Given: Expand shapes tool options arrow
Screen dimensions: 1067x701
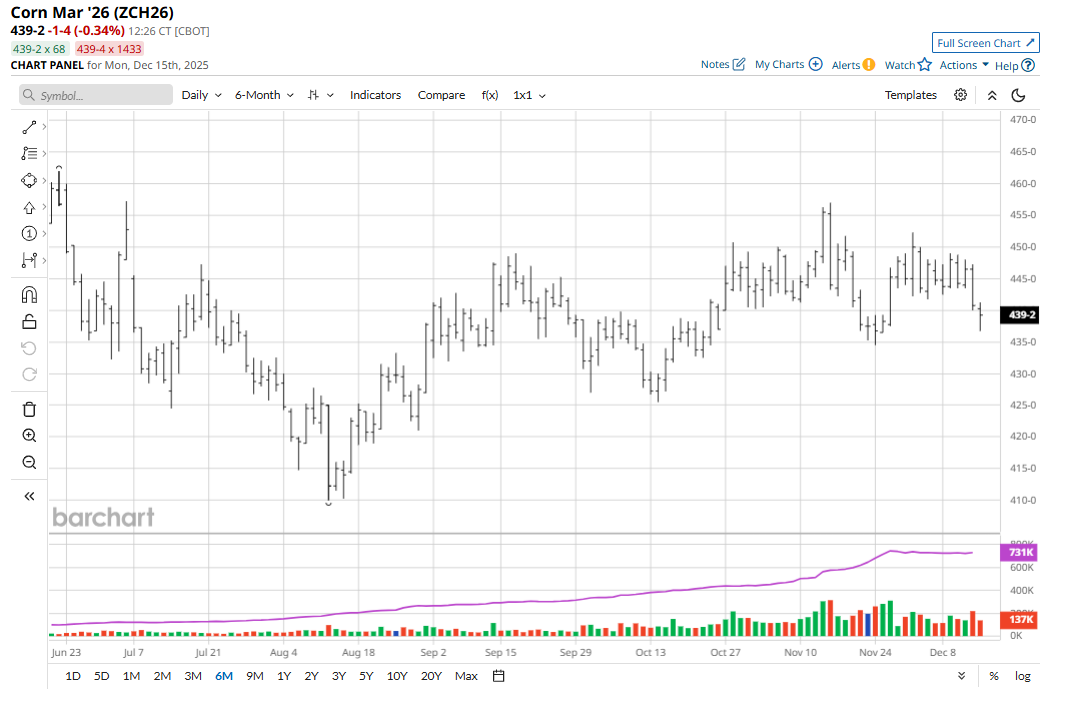Looking at the screenshot, I should pos(44,180).
